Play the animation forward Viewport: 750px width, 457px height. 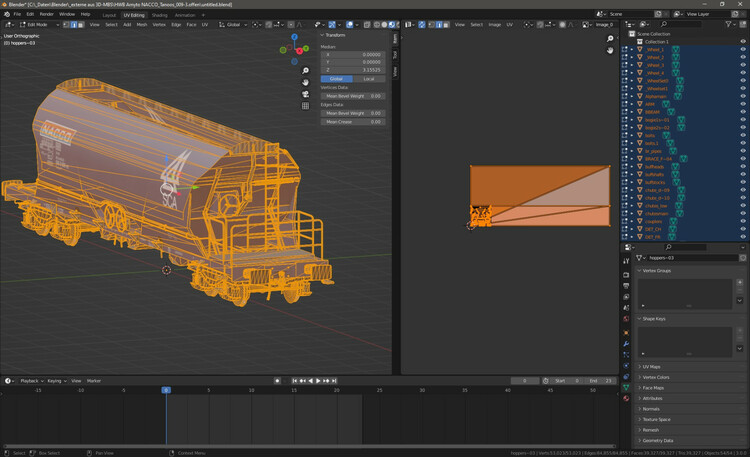(318, 381)
